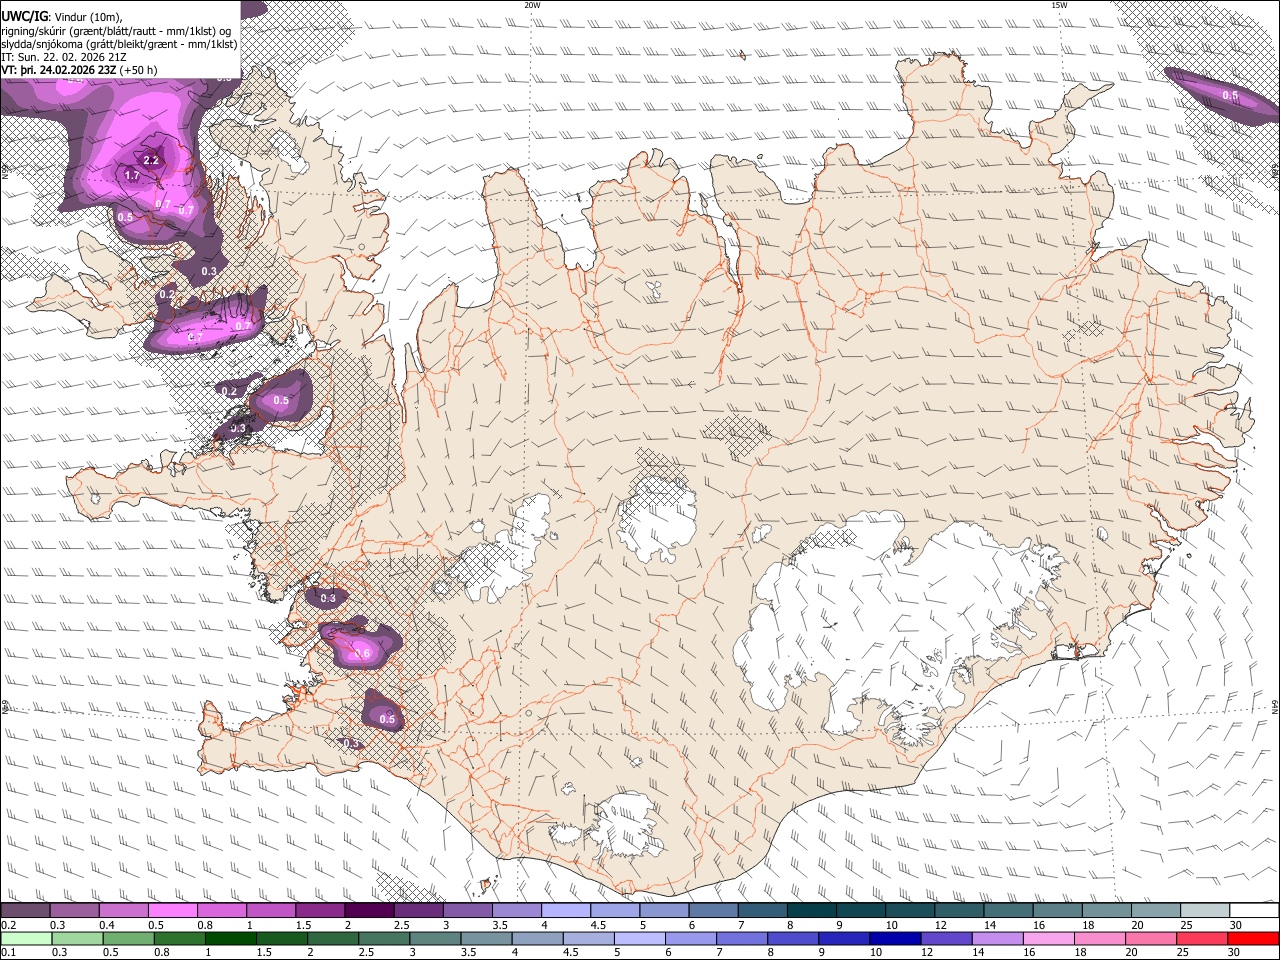Pick the deep navy blue swatch between 10 and 12

[894, 938]
